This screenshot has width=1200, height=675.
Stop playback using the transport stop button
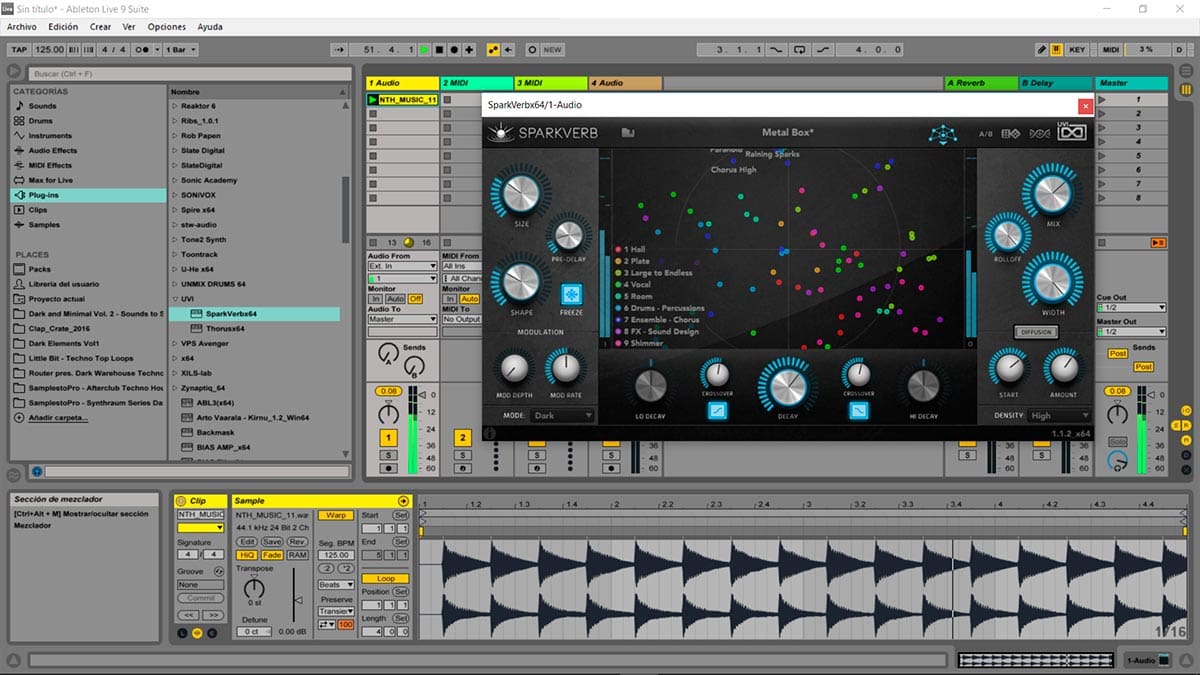(x=440, y=49)
